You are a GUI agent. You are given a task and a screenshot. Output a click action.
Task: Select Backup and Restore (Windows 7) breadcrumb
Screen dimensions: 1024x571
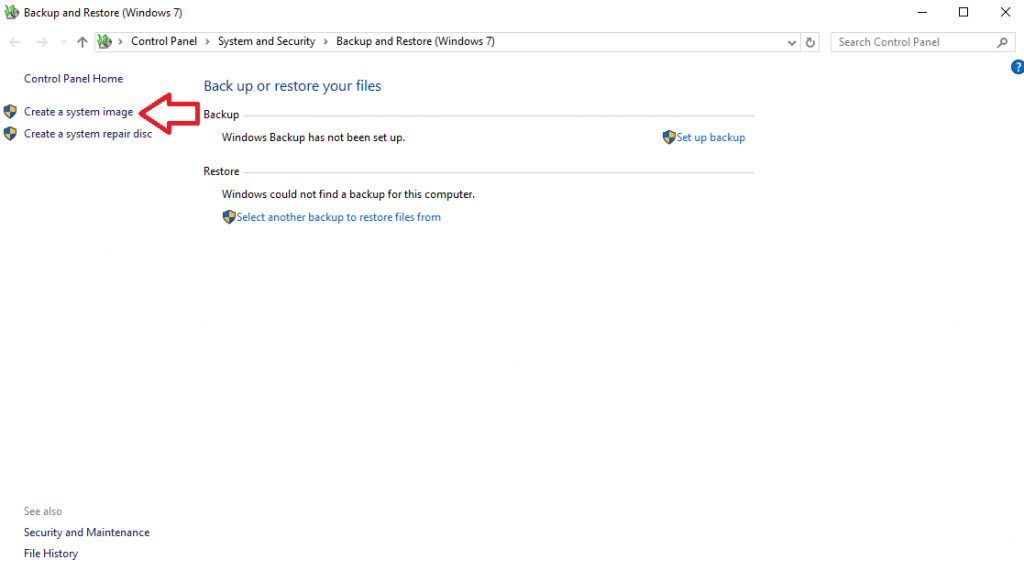point(415,41)
